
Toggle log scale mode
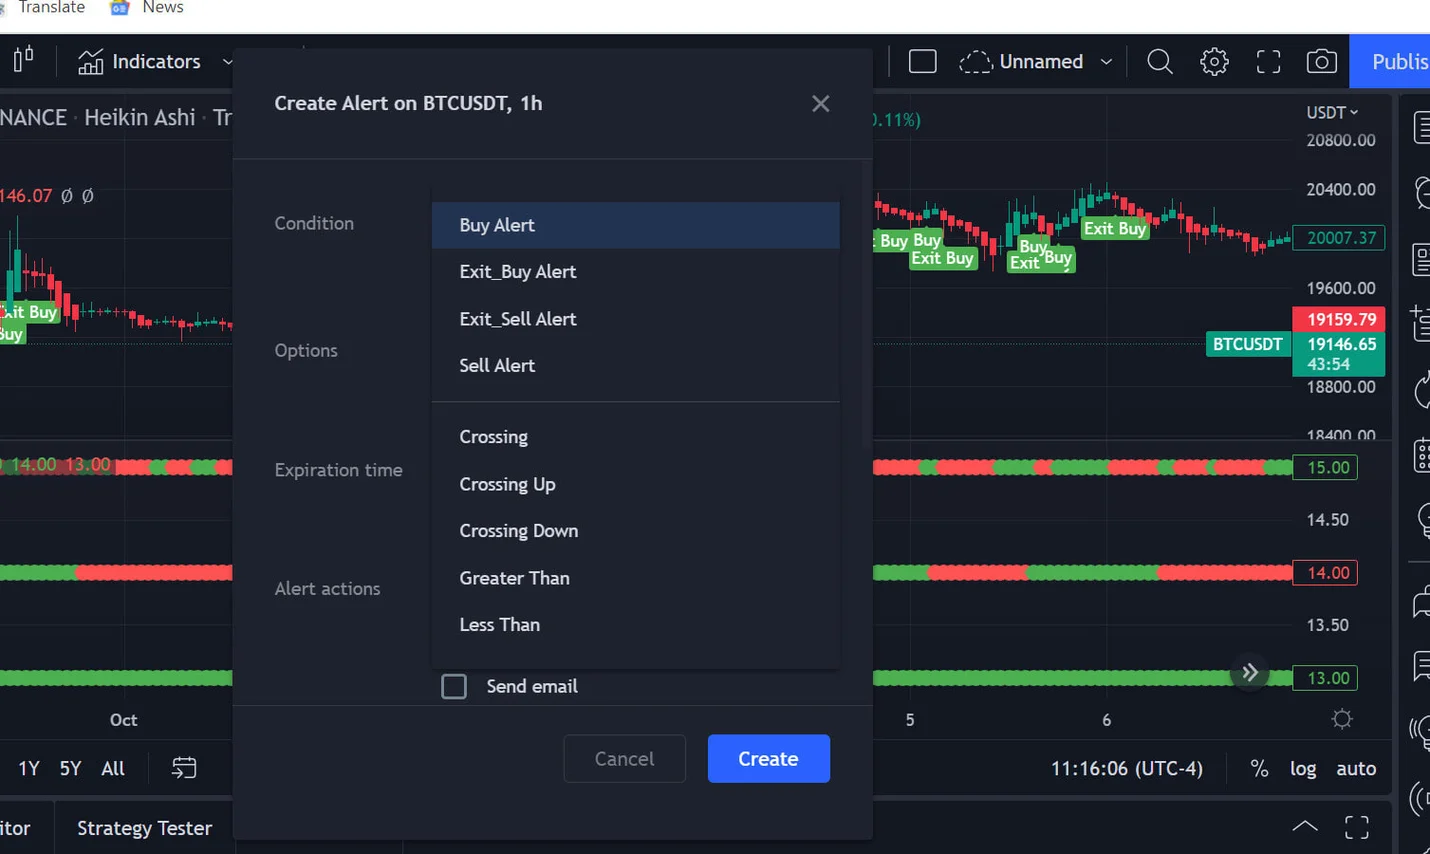pos(1303,768)
